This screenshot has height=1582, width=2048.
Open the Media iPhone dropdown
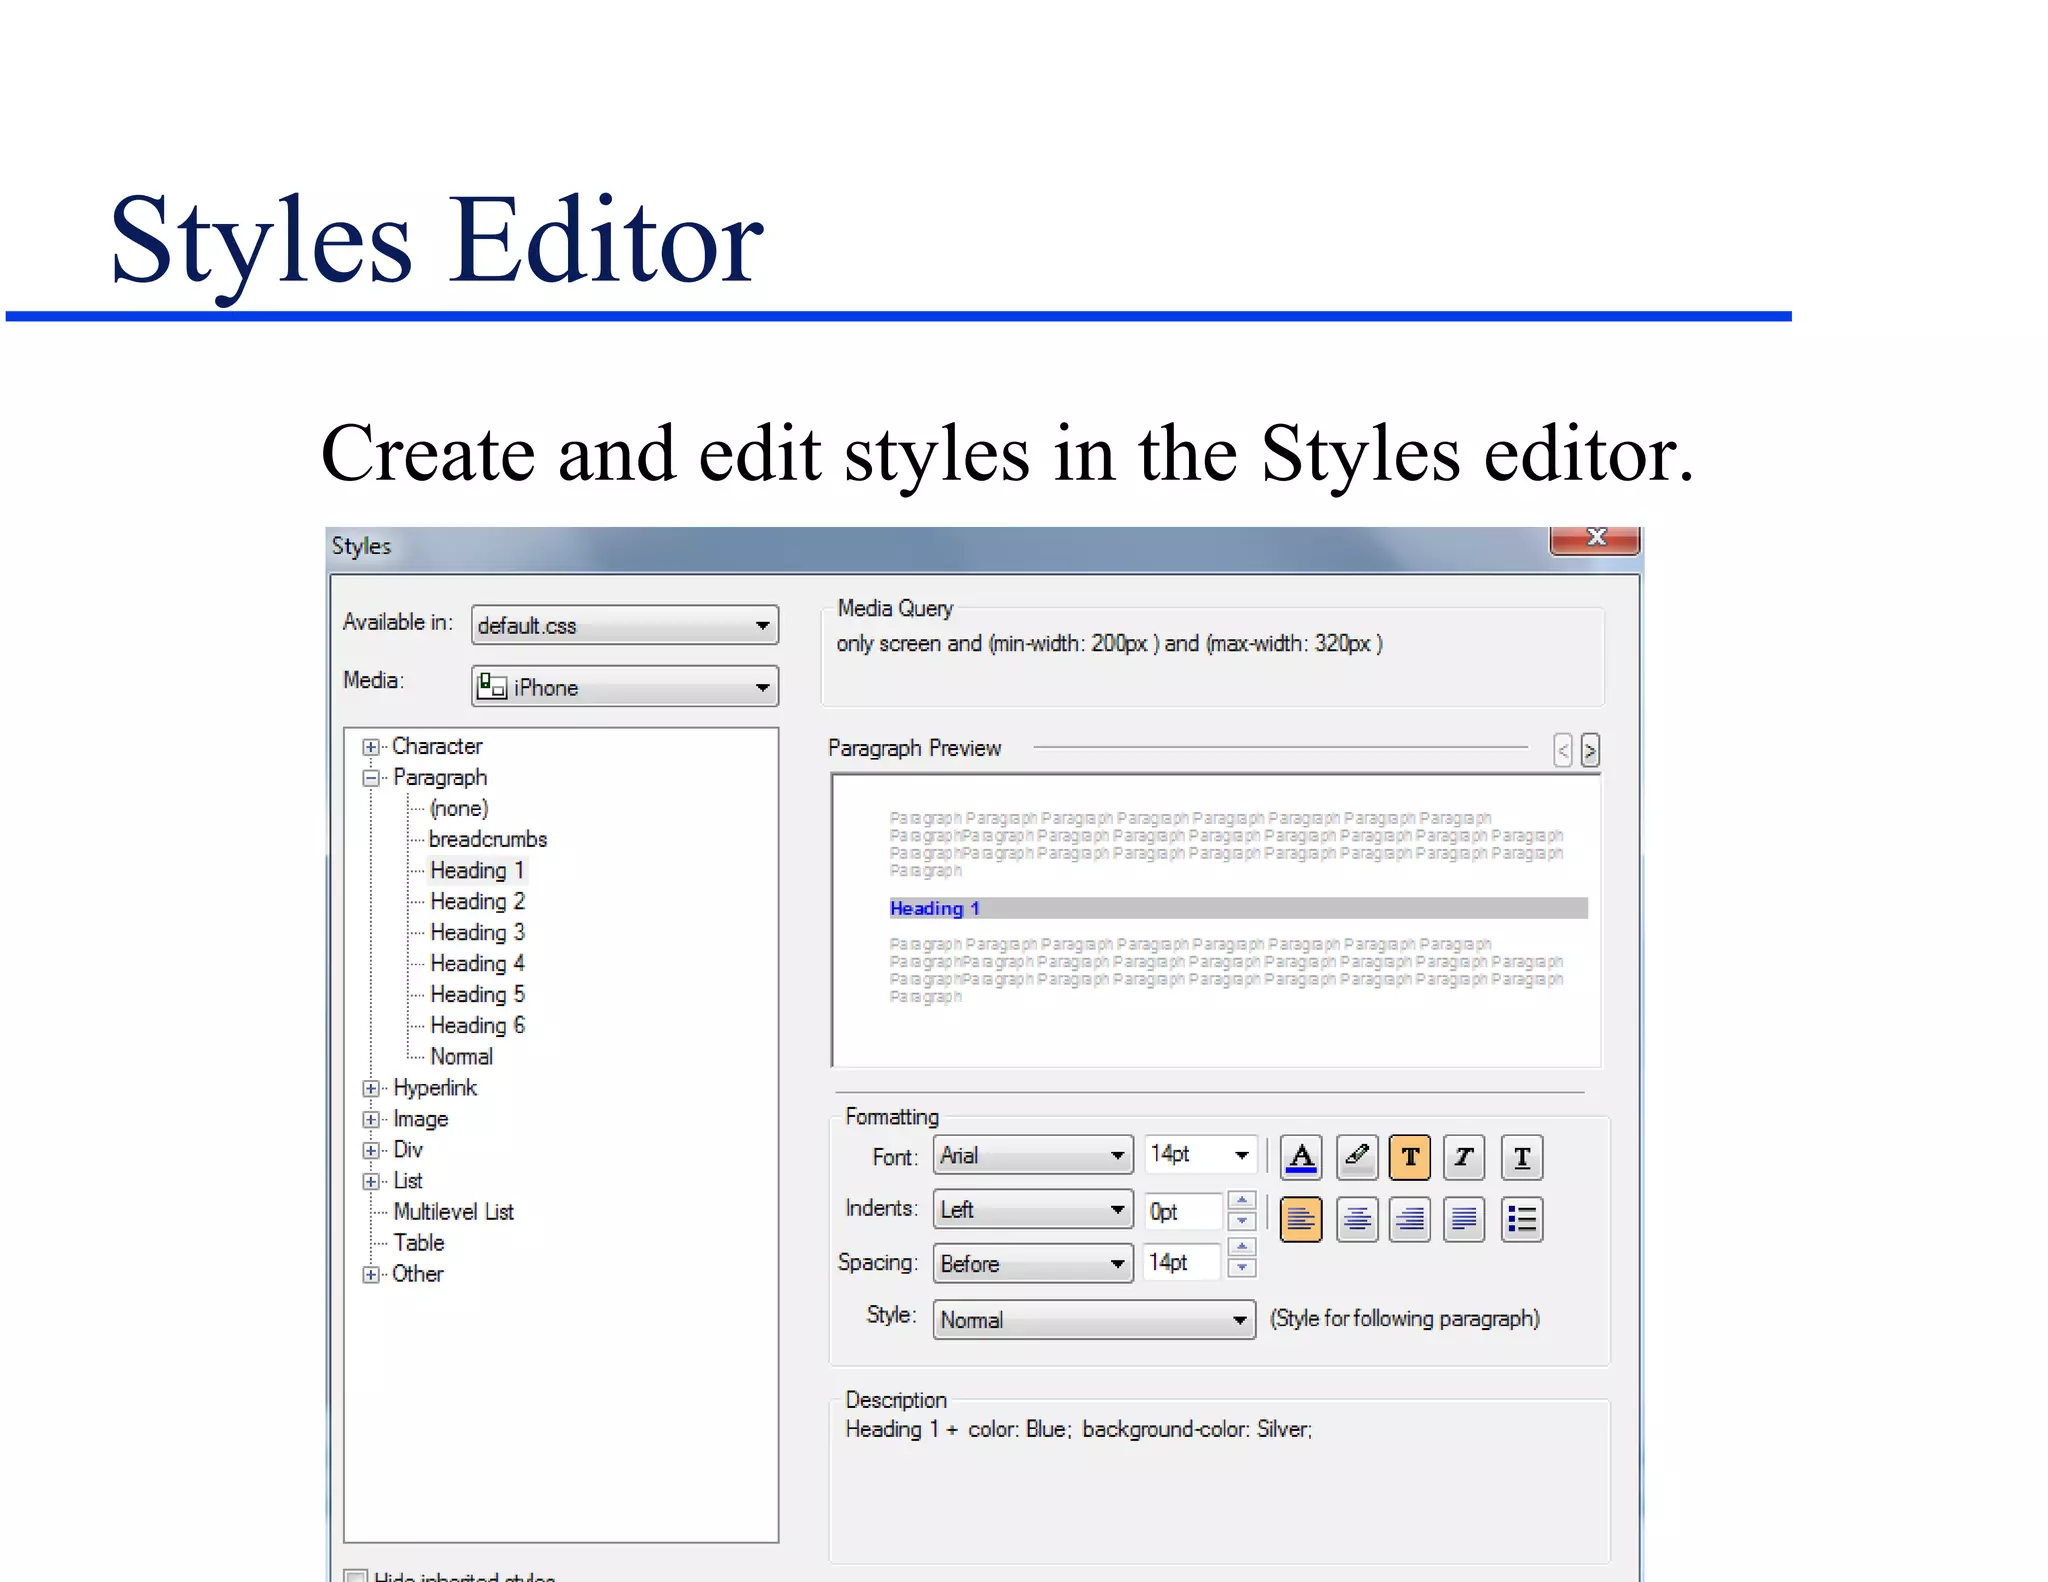pyautogui.click(x=762, y=688)
